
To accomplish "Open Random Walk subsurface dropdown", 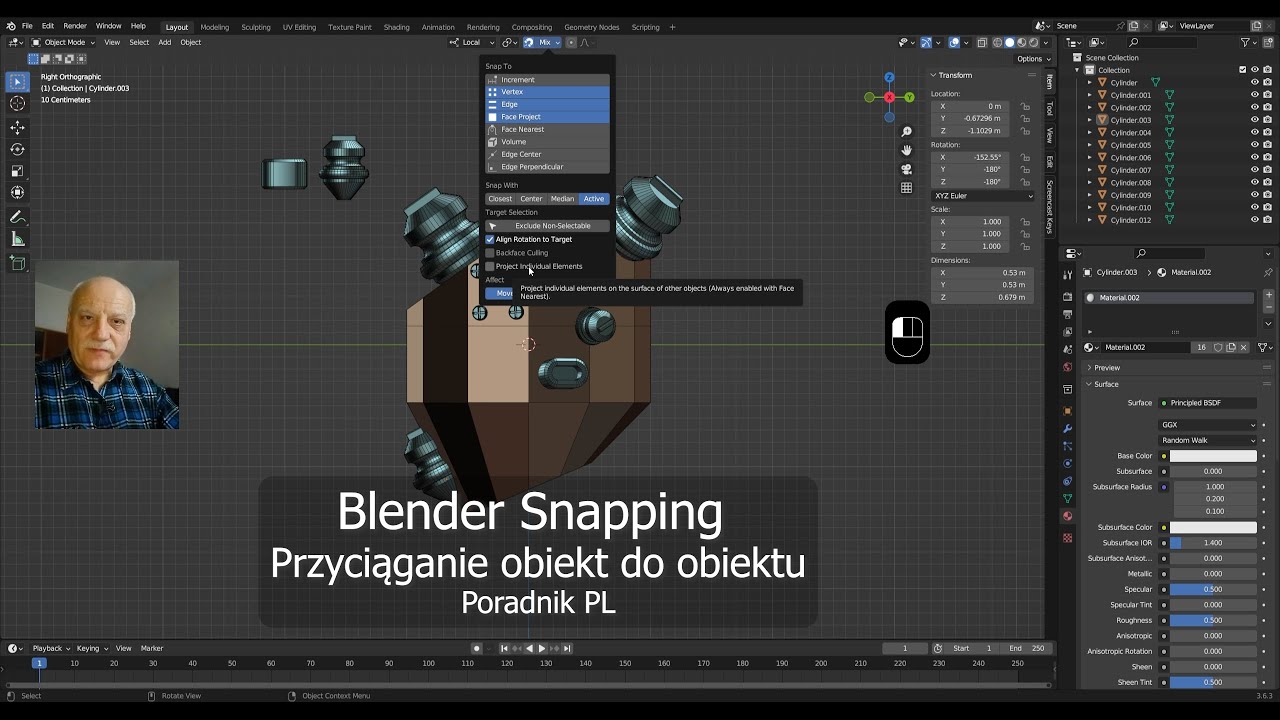I will (1208, 440).
